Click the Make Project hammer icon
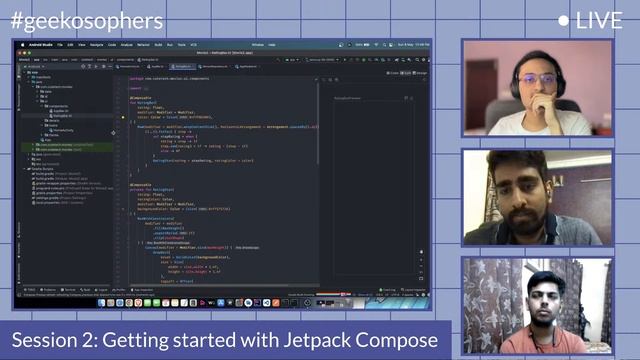640x360 pixels. point(278,60)
